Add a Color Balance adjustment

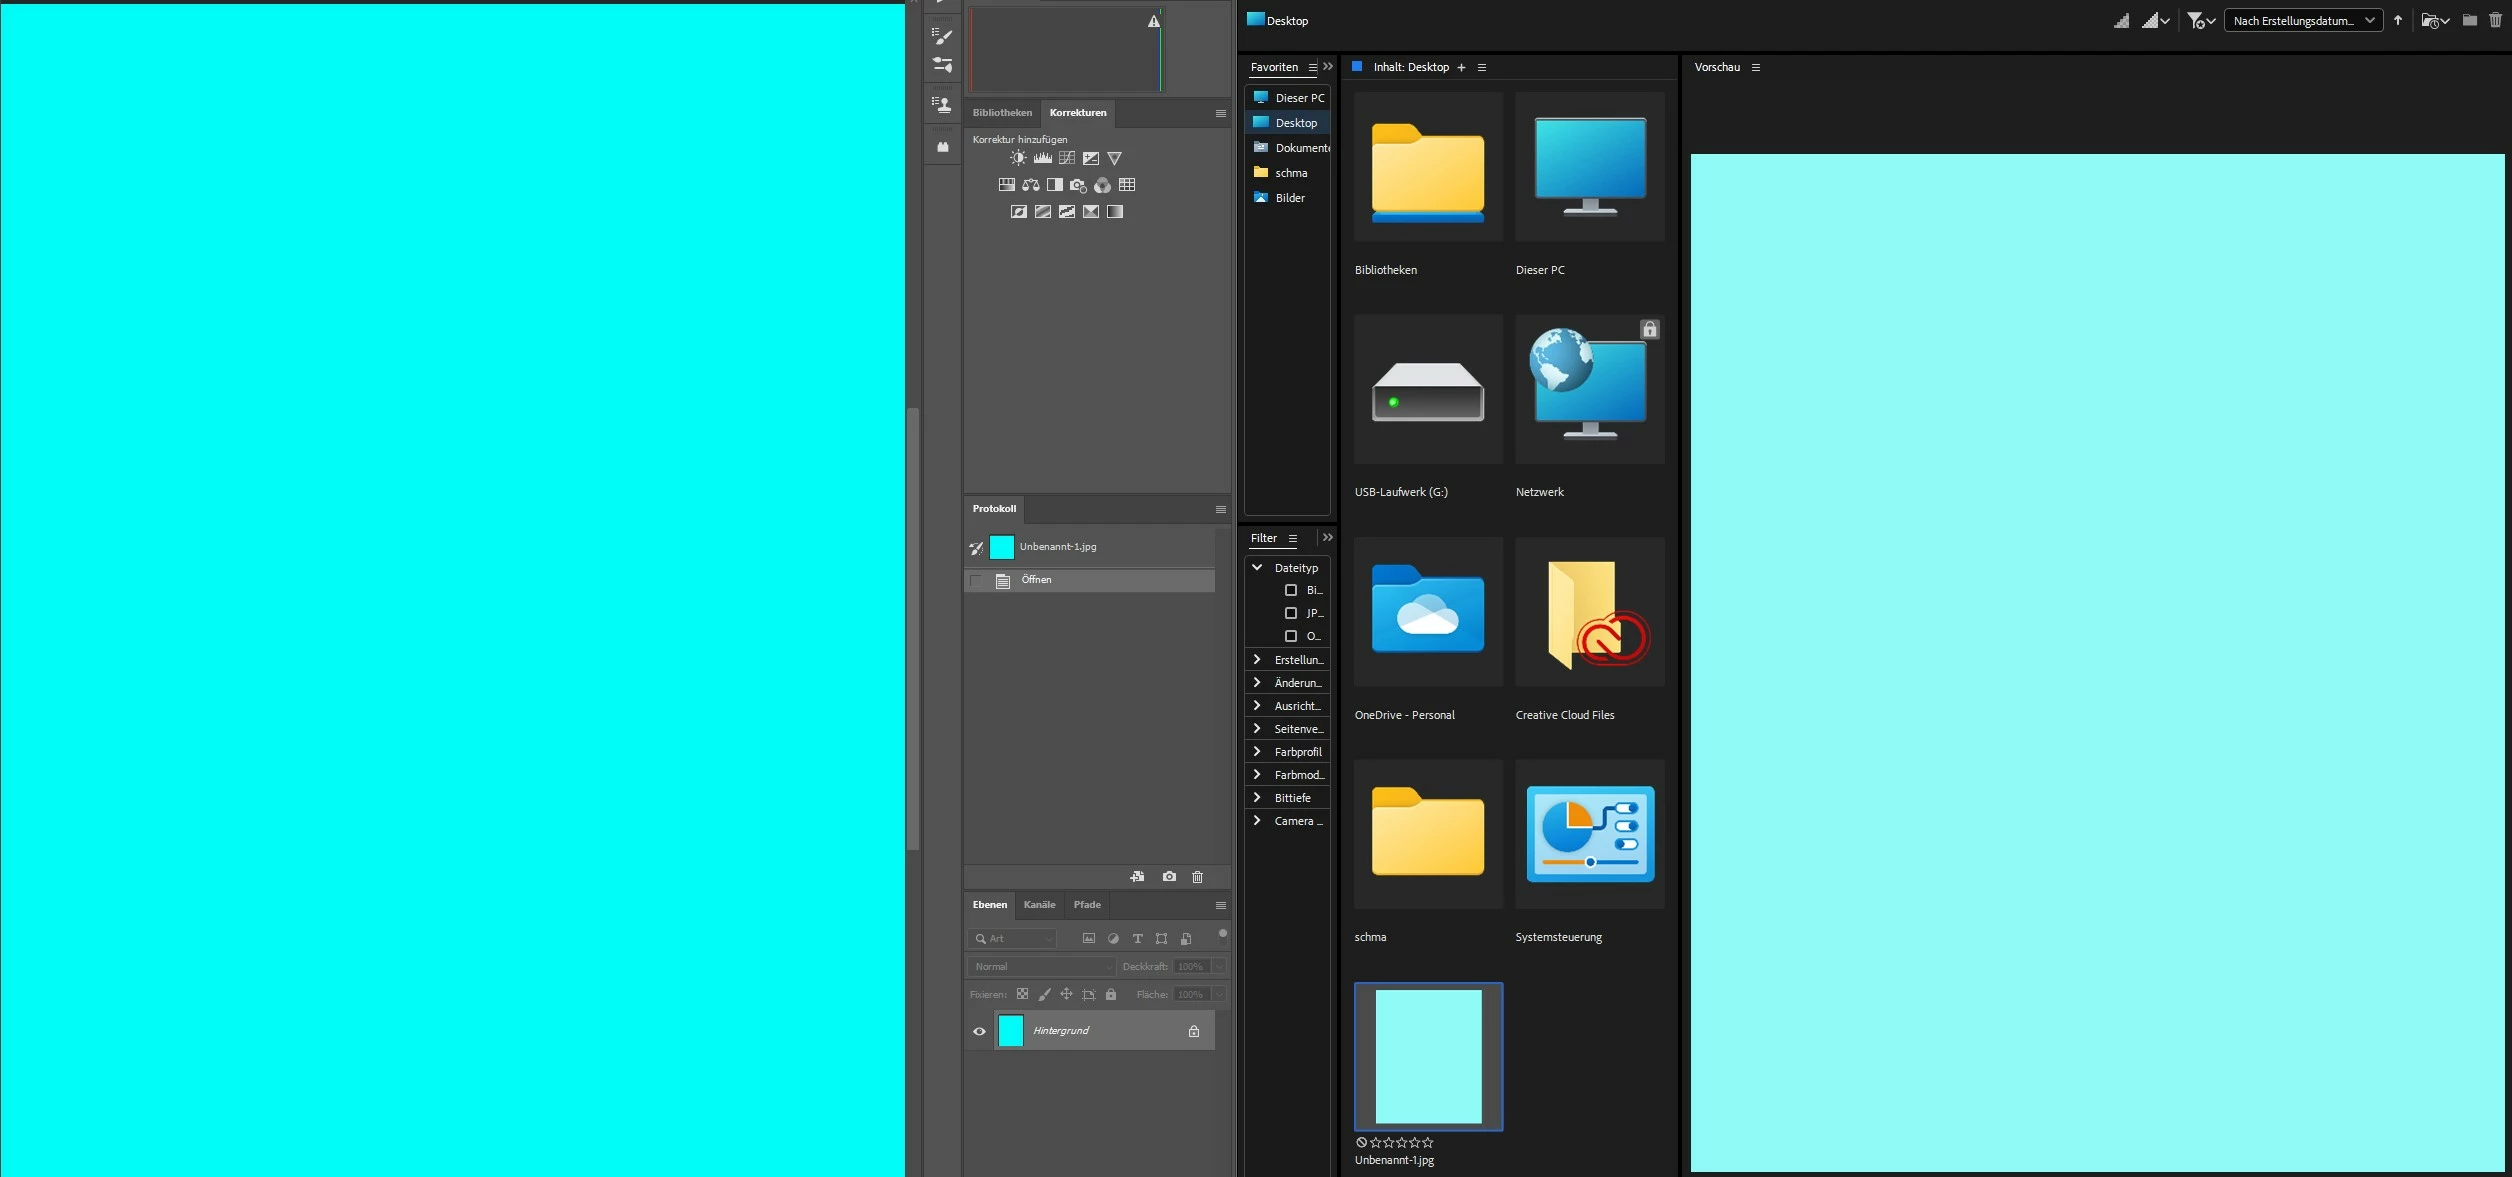point(1031,185)
